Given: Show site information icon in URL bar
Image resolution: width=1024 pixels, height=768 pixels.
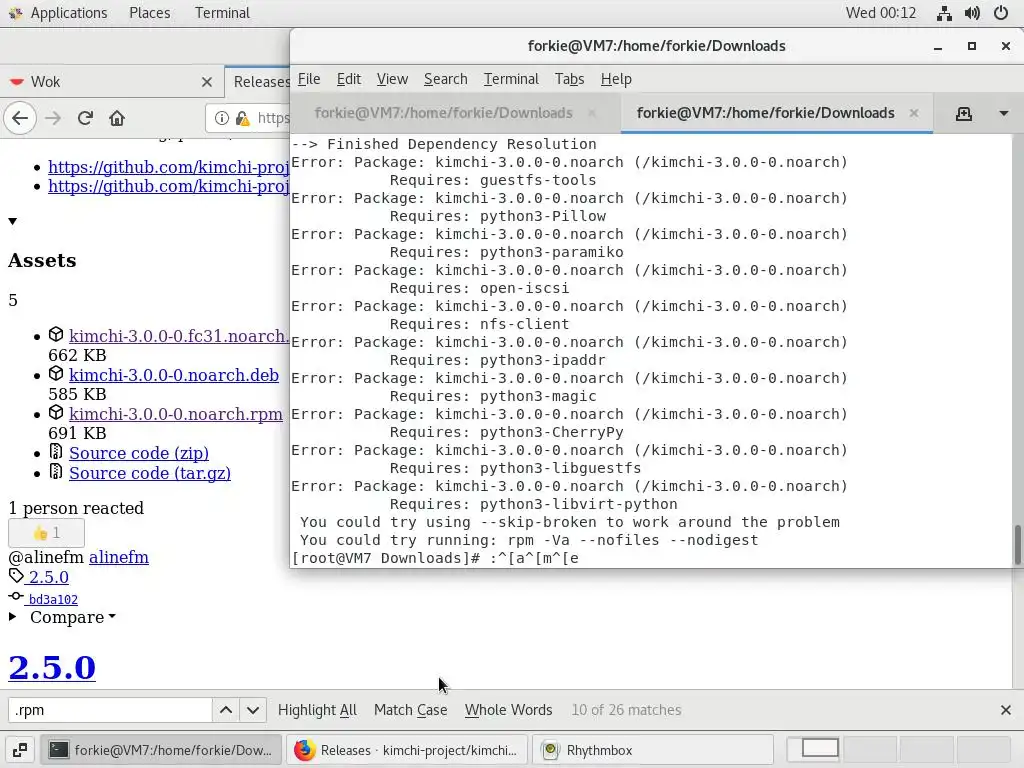Looking at the screenshot, I should [x=222, y=118].
